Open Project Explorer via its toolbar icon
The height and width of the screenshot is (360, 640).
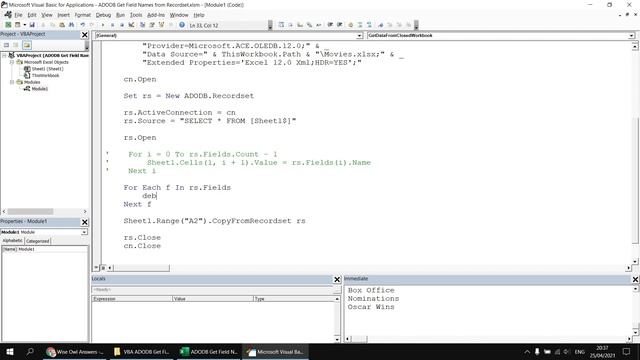point(142,25)
